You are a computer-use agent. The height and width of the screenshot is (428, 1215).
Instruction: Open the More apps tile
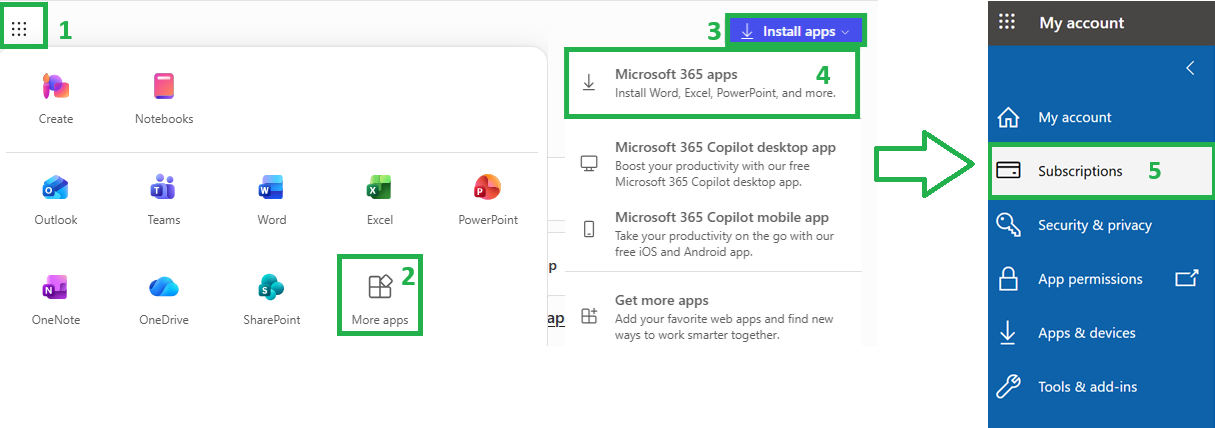click(x=380, y=295)
